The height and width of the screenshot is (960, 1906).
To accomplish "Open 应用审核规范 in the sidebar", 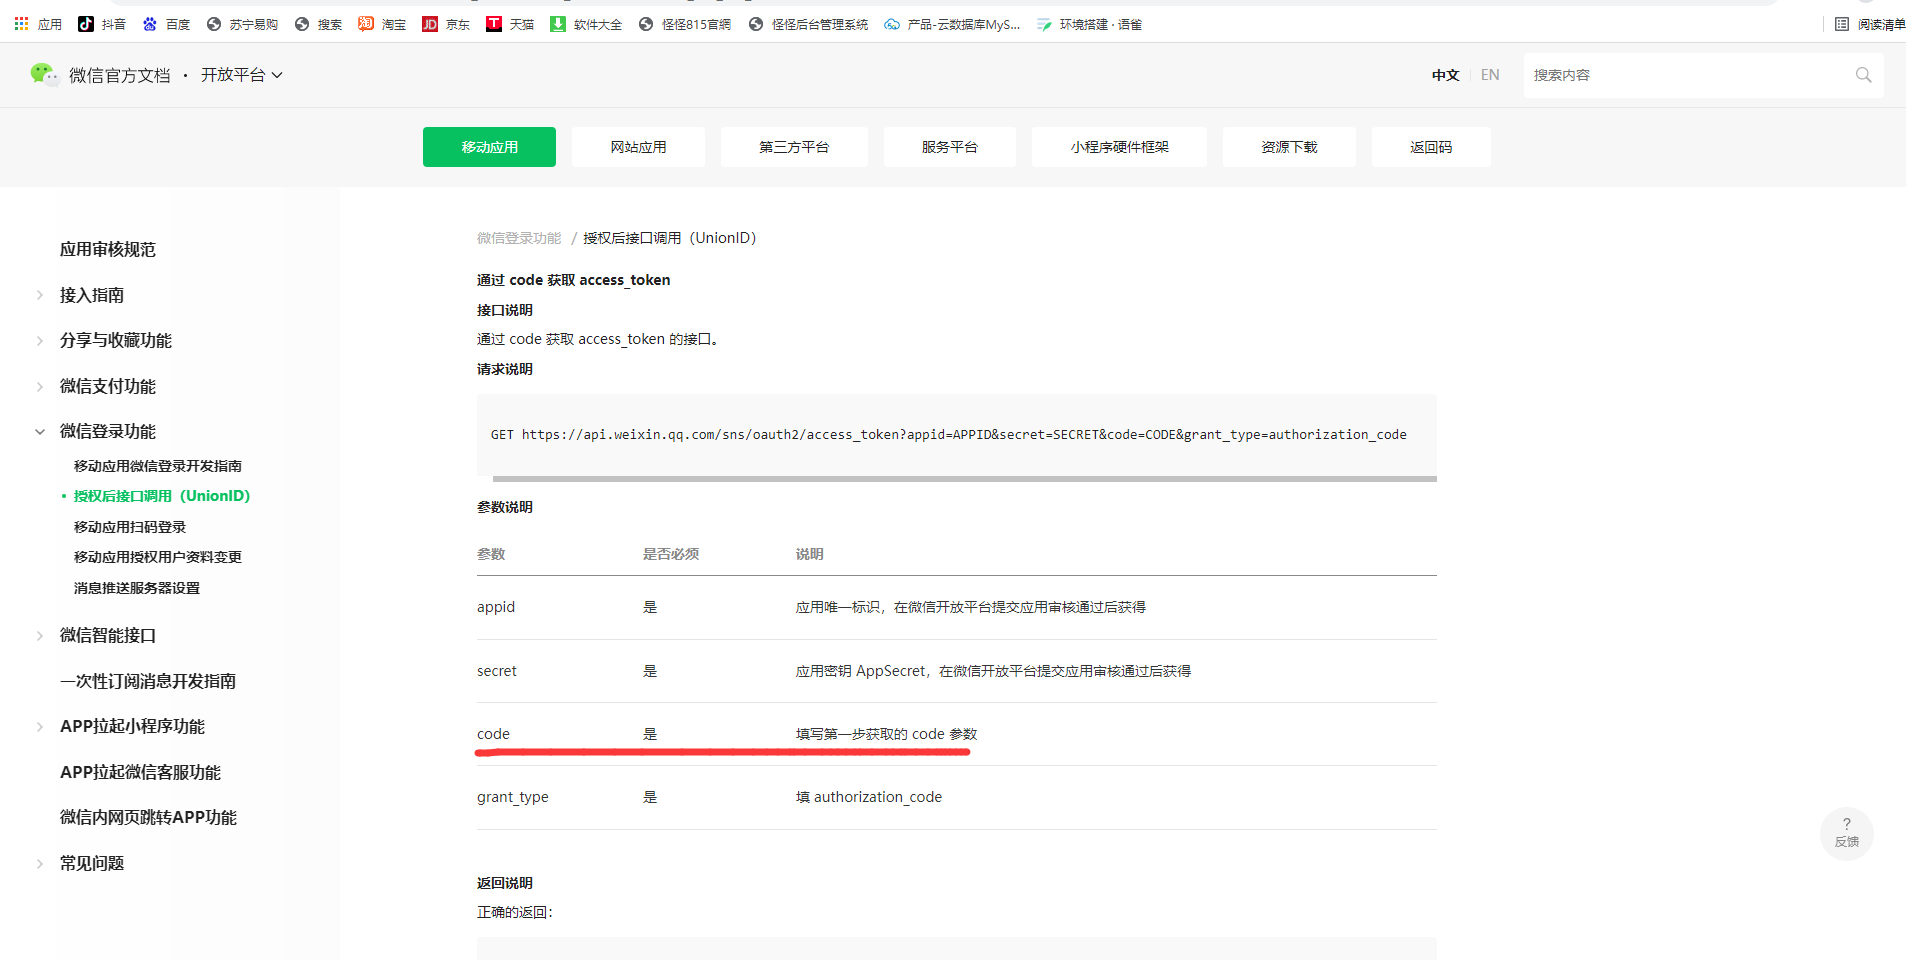I will tap(108, 250).
